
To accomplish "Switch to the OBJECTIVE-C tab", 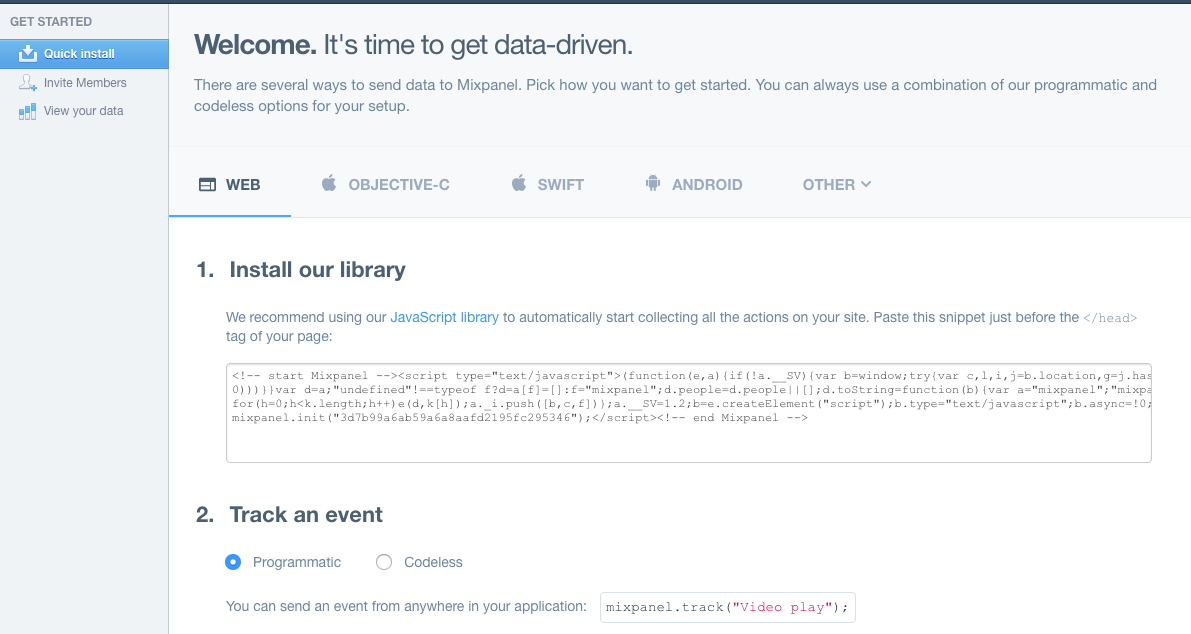I will [x=399, y=184].
